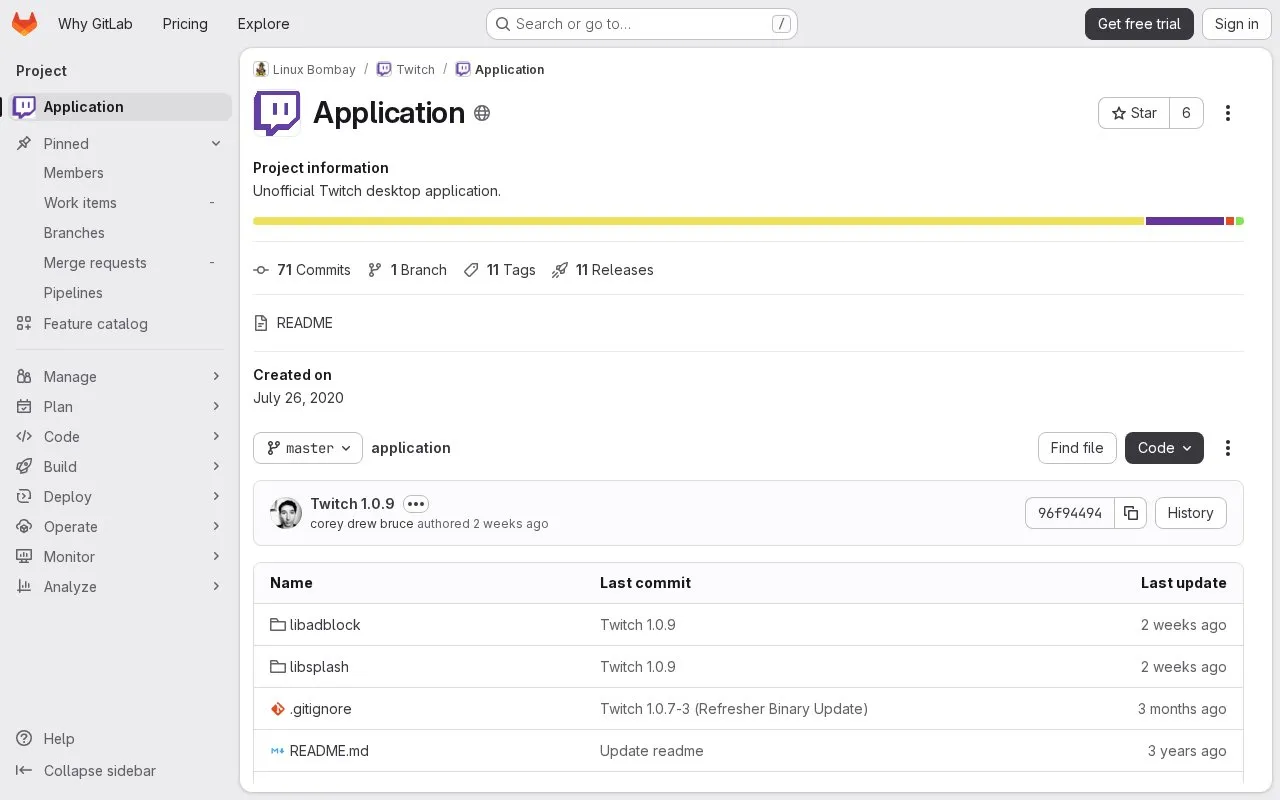Open the libsplash folder
The height and width of the screenshot is (800, 1280).
point(319,667)
